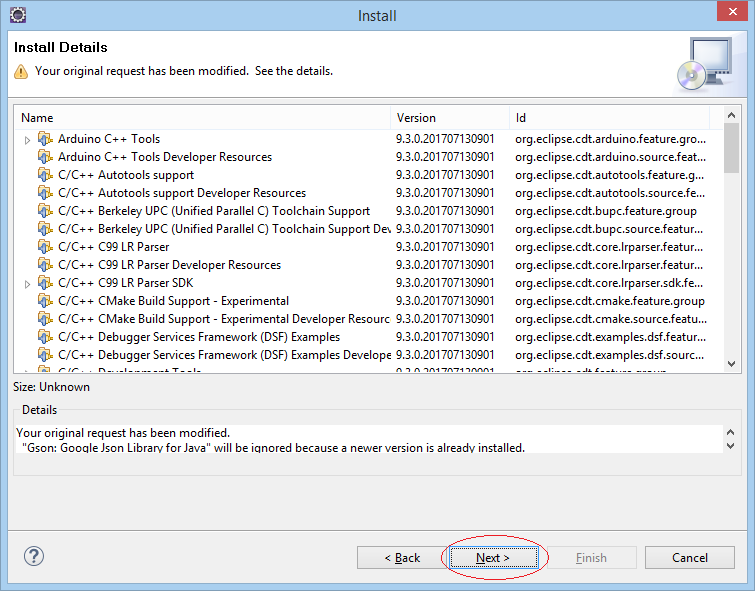Viewport: 755px width, 591px height.
Task: Click the feature list vertical scrollbar thumb
Action: [x=731, y=148]
